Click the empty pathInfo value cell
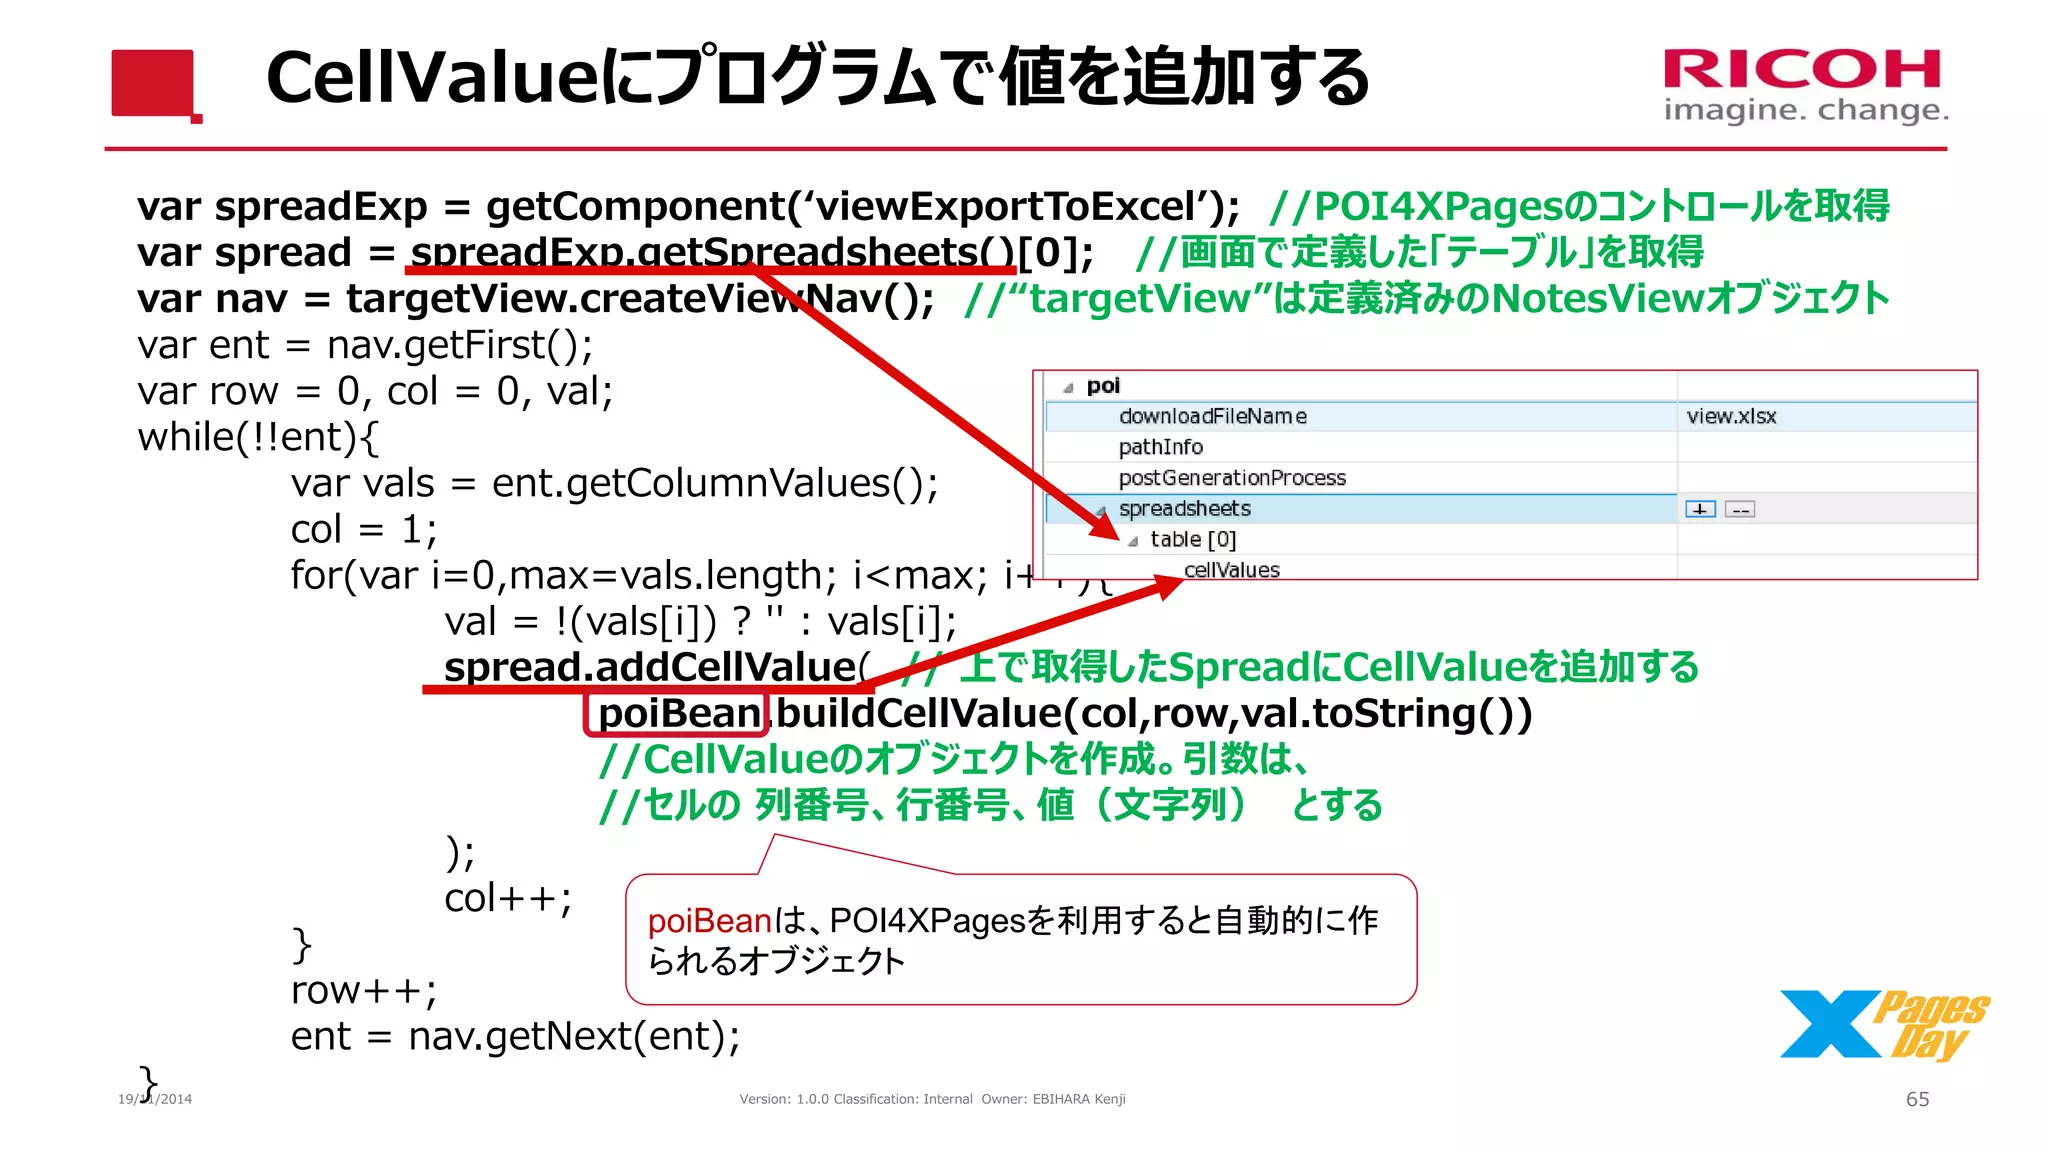This screenshot has height=1152, width=2048. (x=1827, y=447)
